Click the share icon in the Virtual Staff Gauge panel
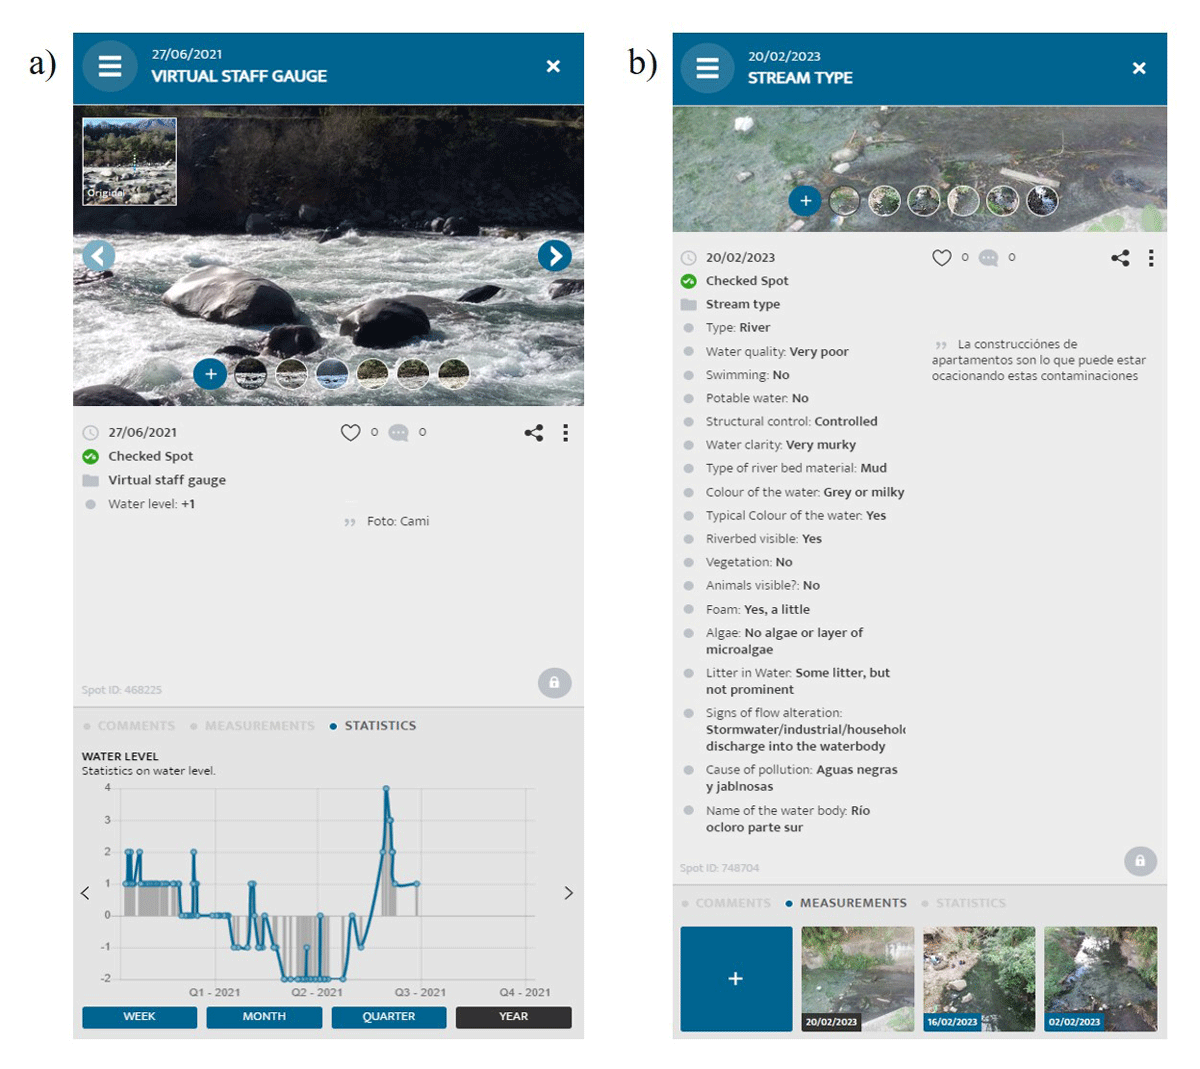This screenshot has width=1200, height=1069. pyautogui.click(x=534, y=433)
